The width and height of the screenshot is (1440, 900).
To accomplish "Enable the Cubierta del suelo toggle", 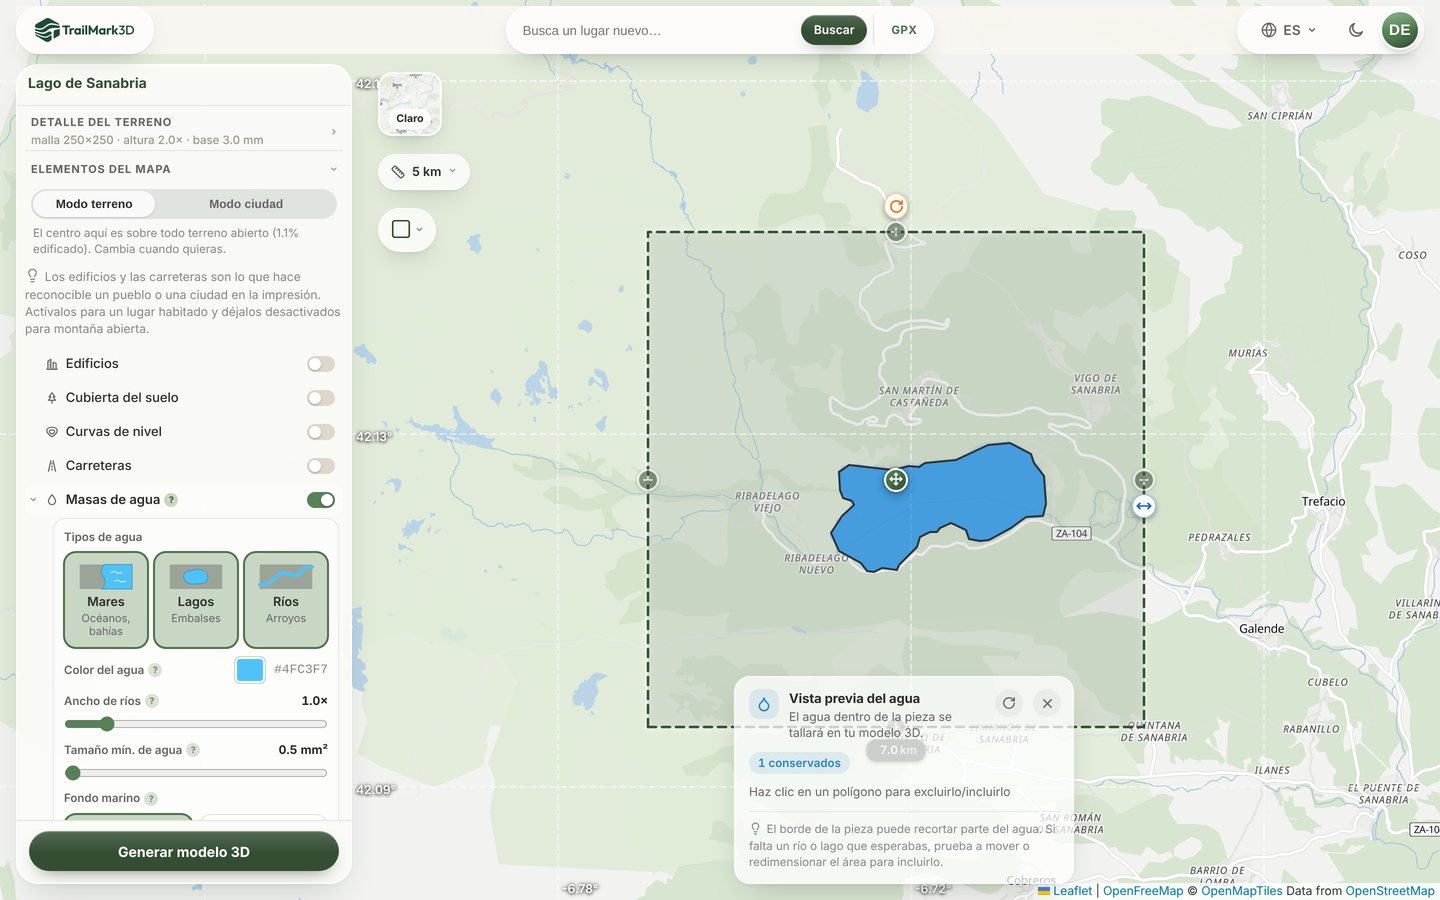I will pyautogui.click(x=321, y=398).
